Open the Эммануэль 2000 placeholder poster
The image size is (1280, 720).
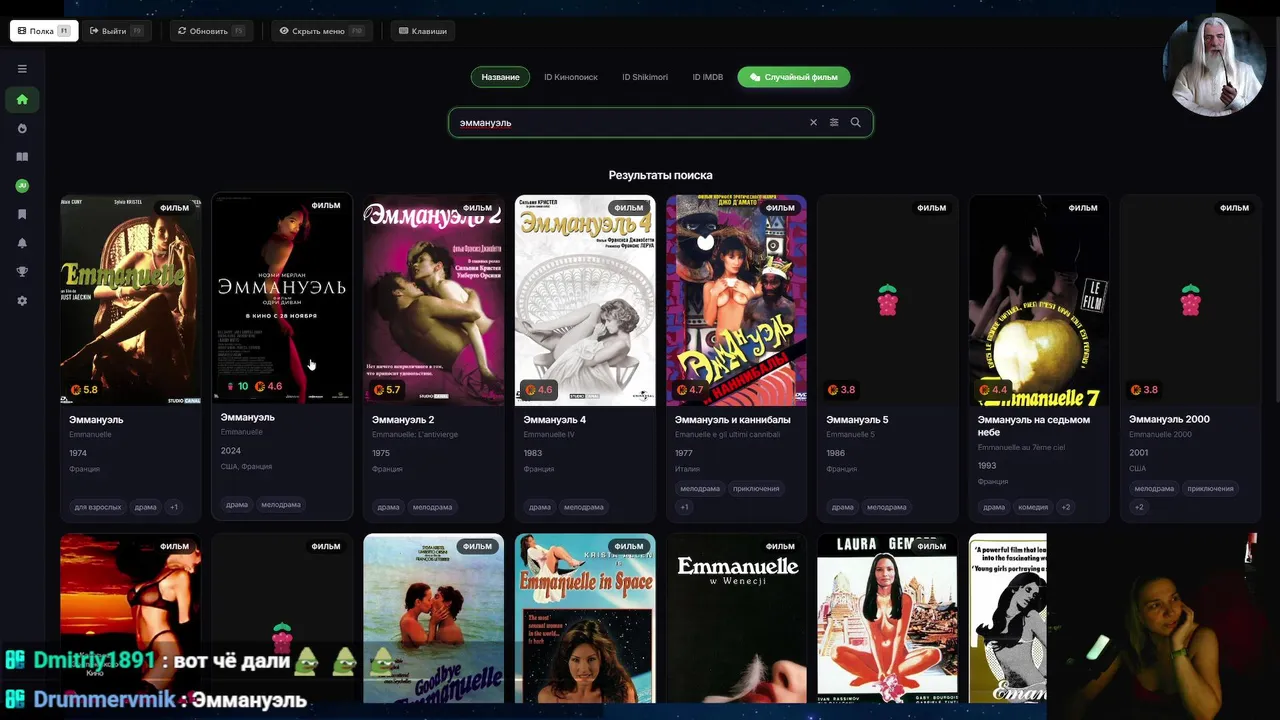click(1191, 300)
